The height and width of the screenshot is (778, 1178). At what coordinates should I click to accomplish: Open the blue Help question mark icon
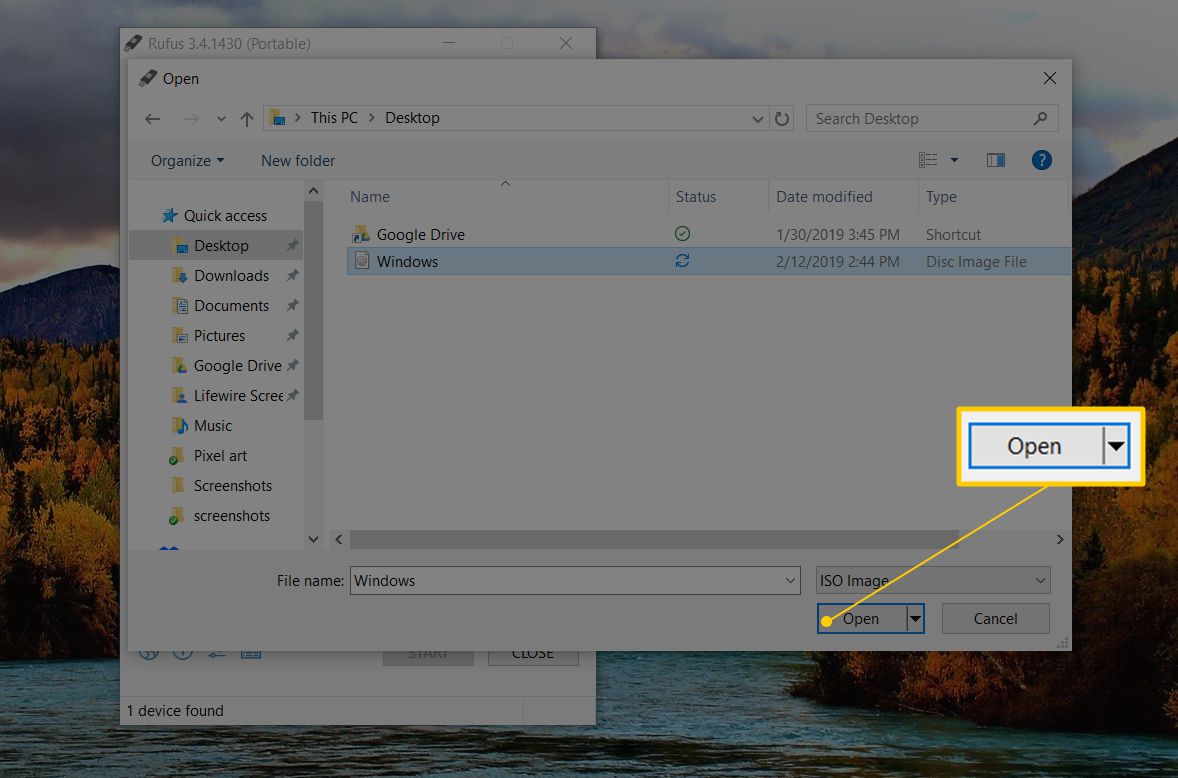[x=1041, y=160]
